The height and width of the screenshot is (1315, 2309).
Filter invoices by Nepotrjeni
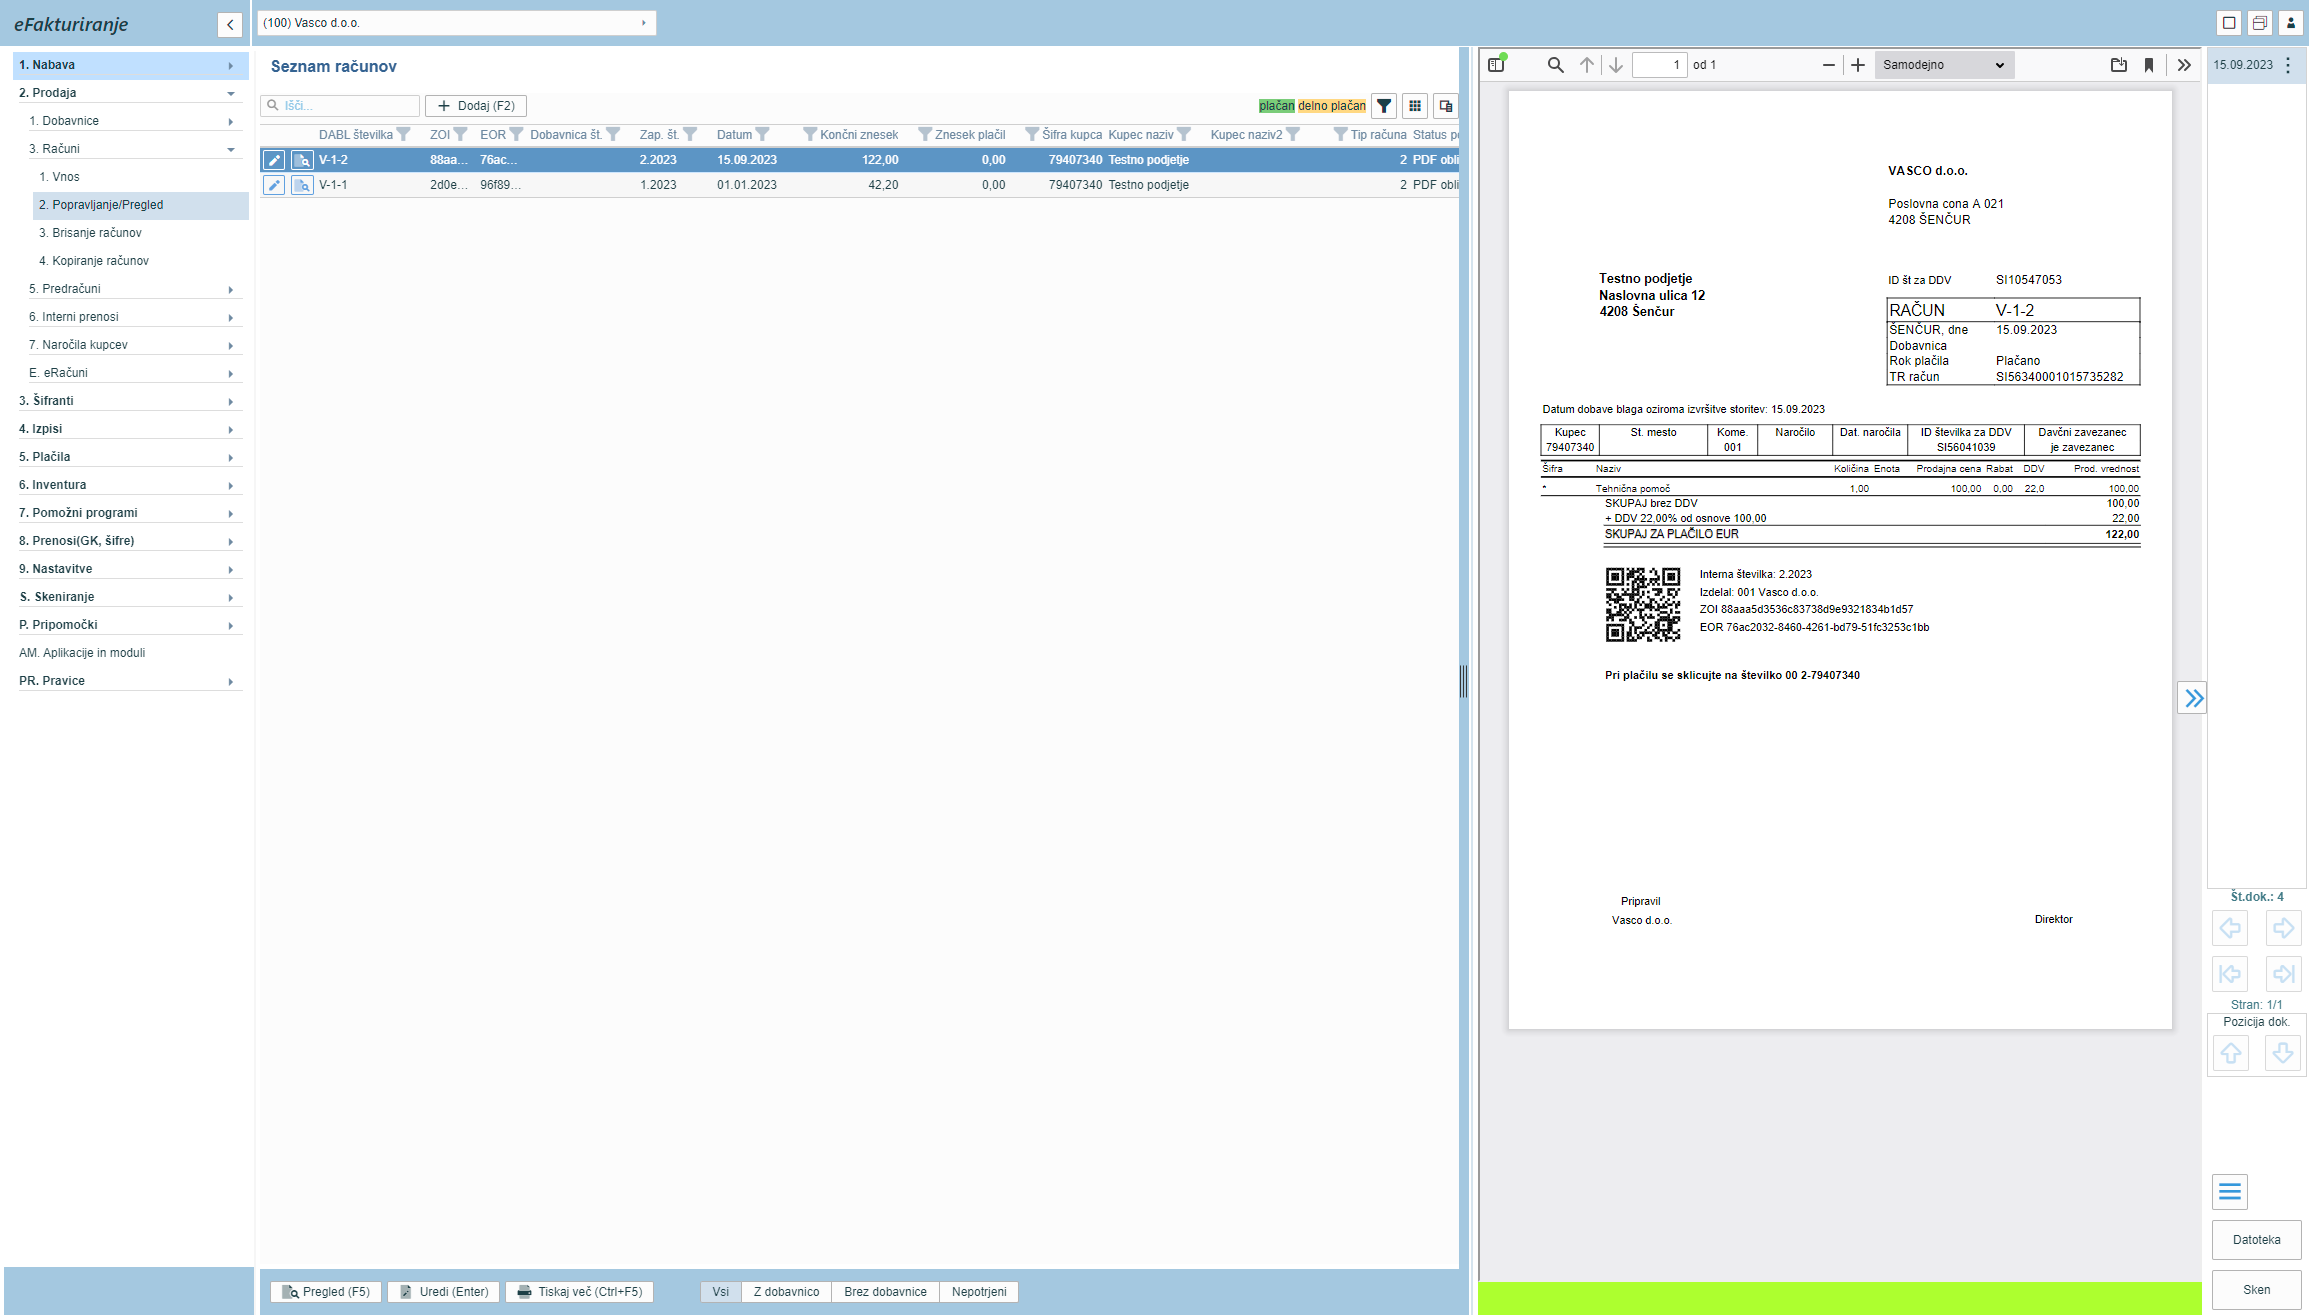click(x=979, y=1292)
